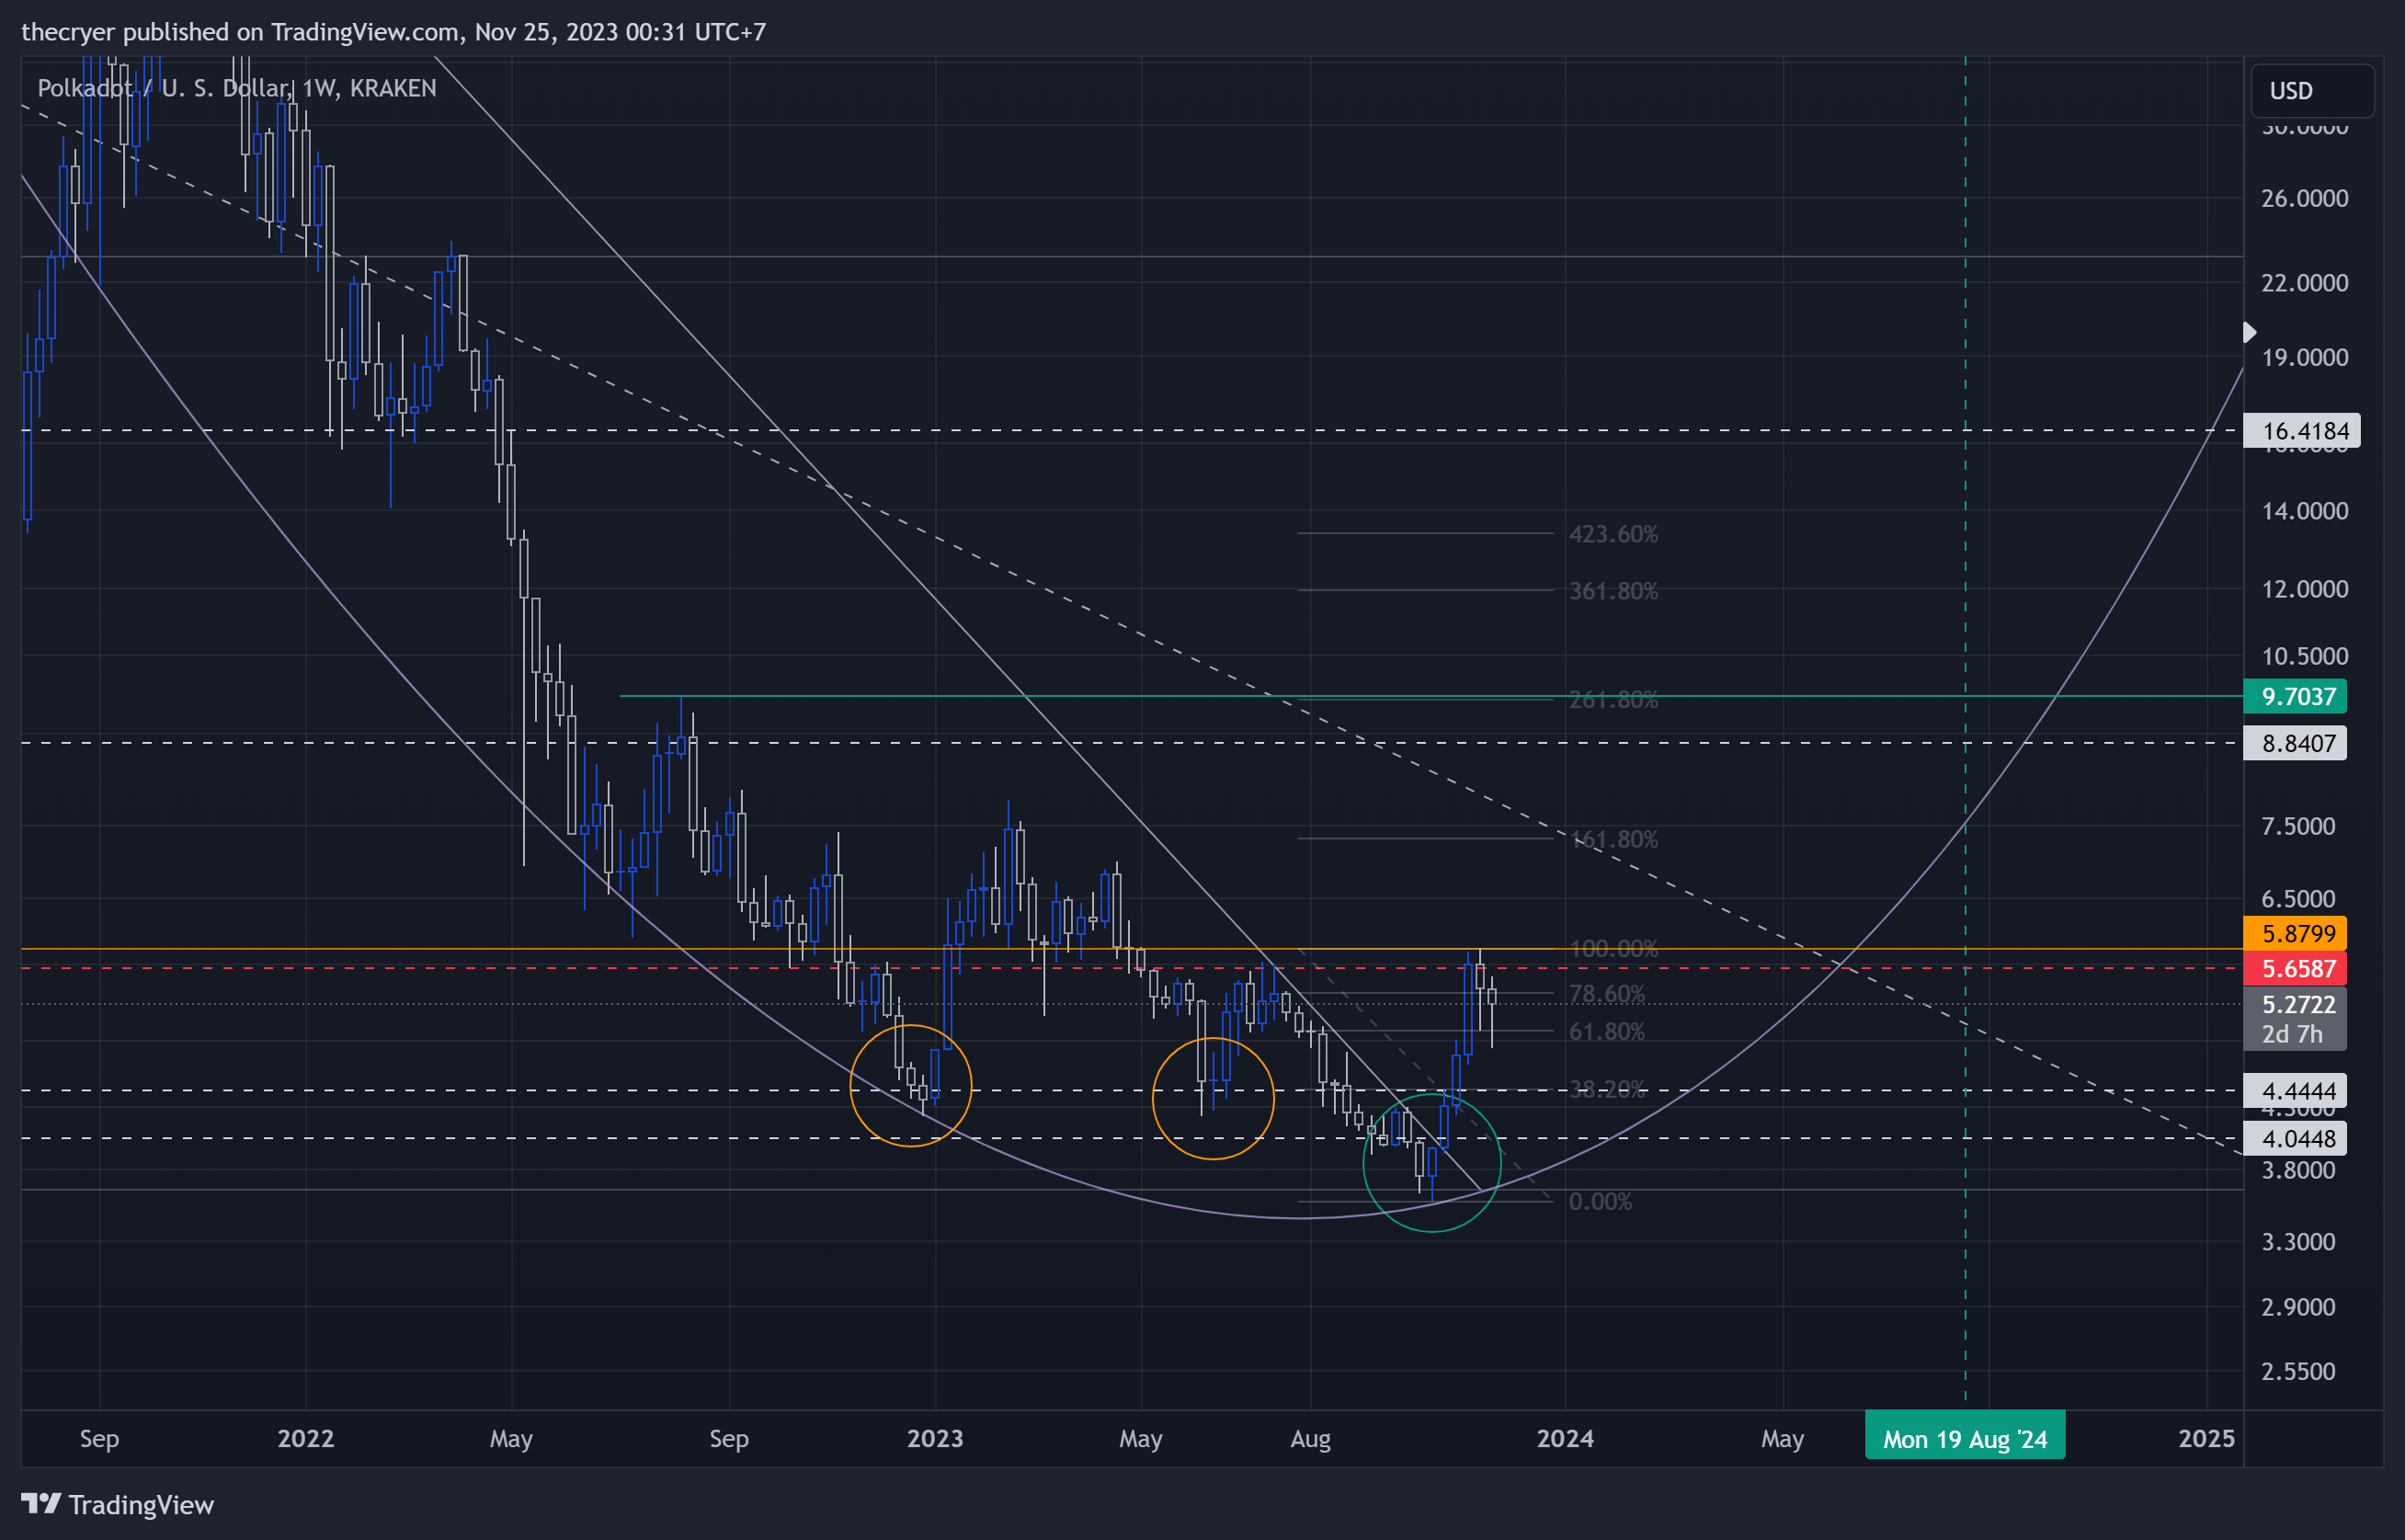Click the 0.00% Fibonacci level label

[1600, 1201]
